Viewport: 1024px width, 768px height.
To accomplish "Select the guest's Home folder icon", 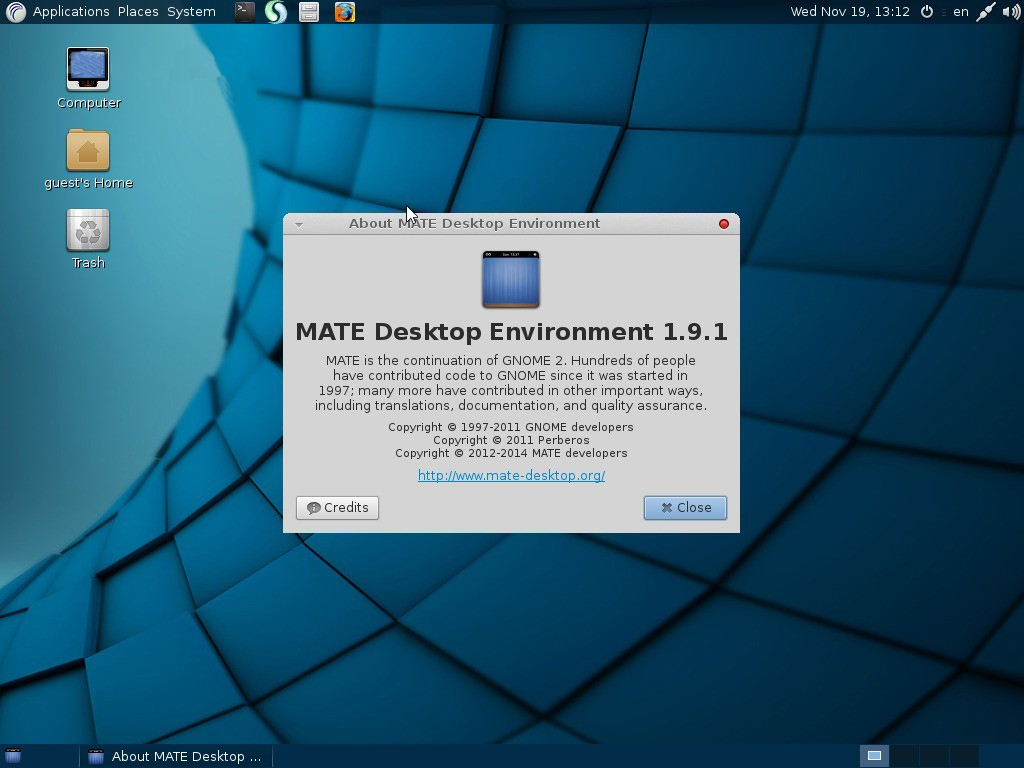I will [x=88, y=159].
